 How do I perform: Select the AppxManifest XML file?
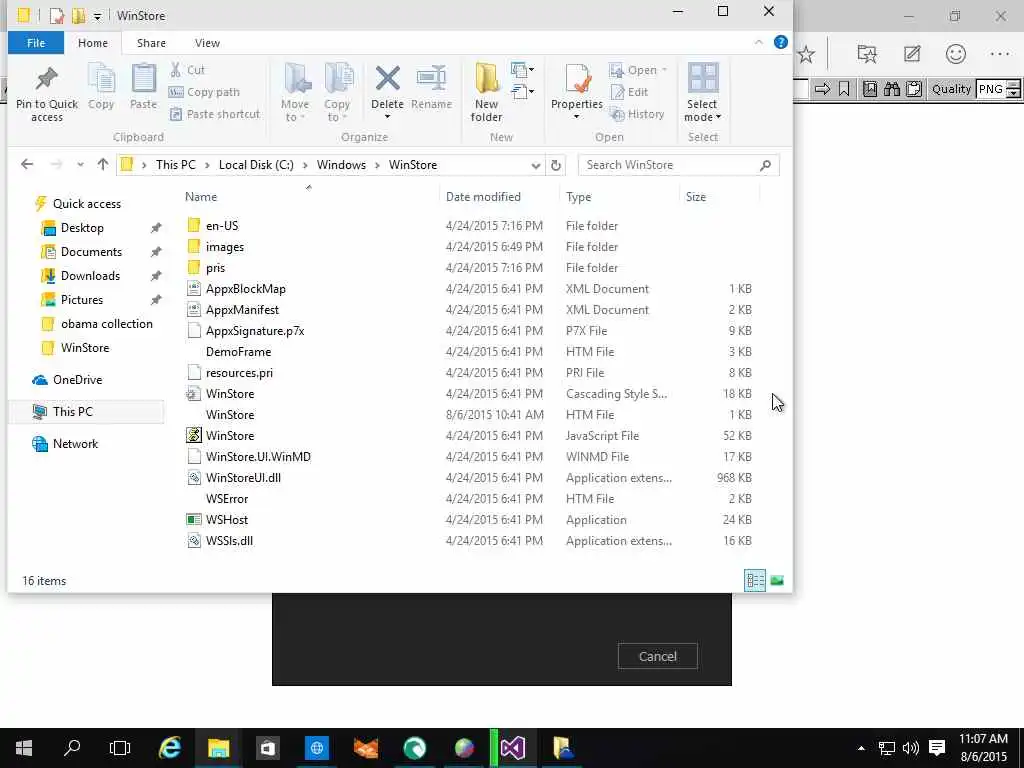242,310
